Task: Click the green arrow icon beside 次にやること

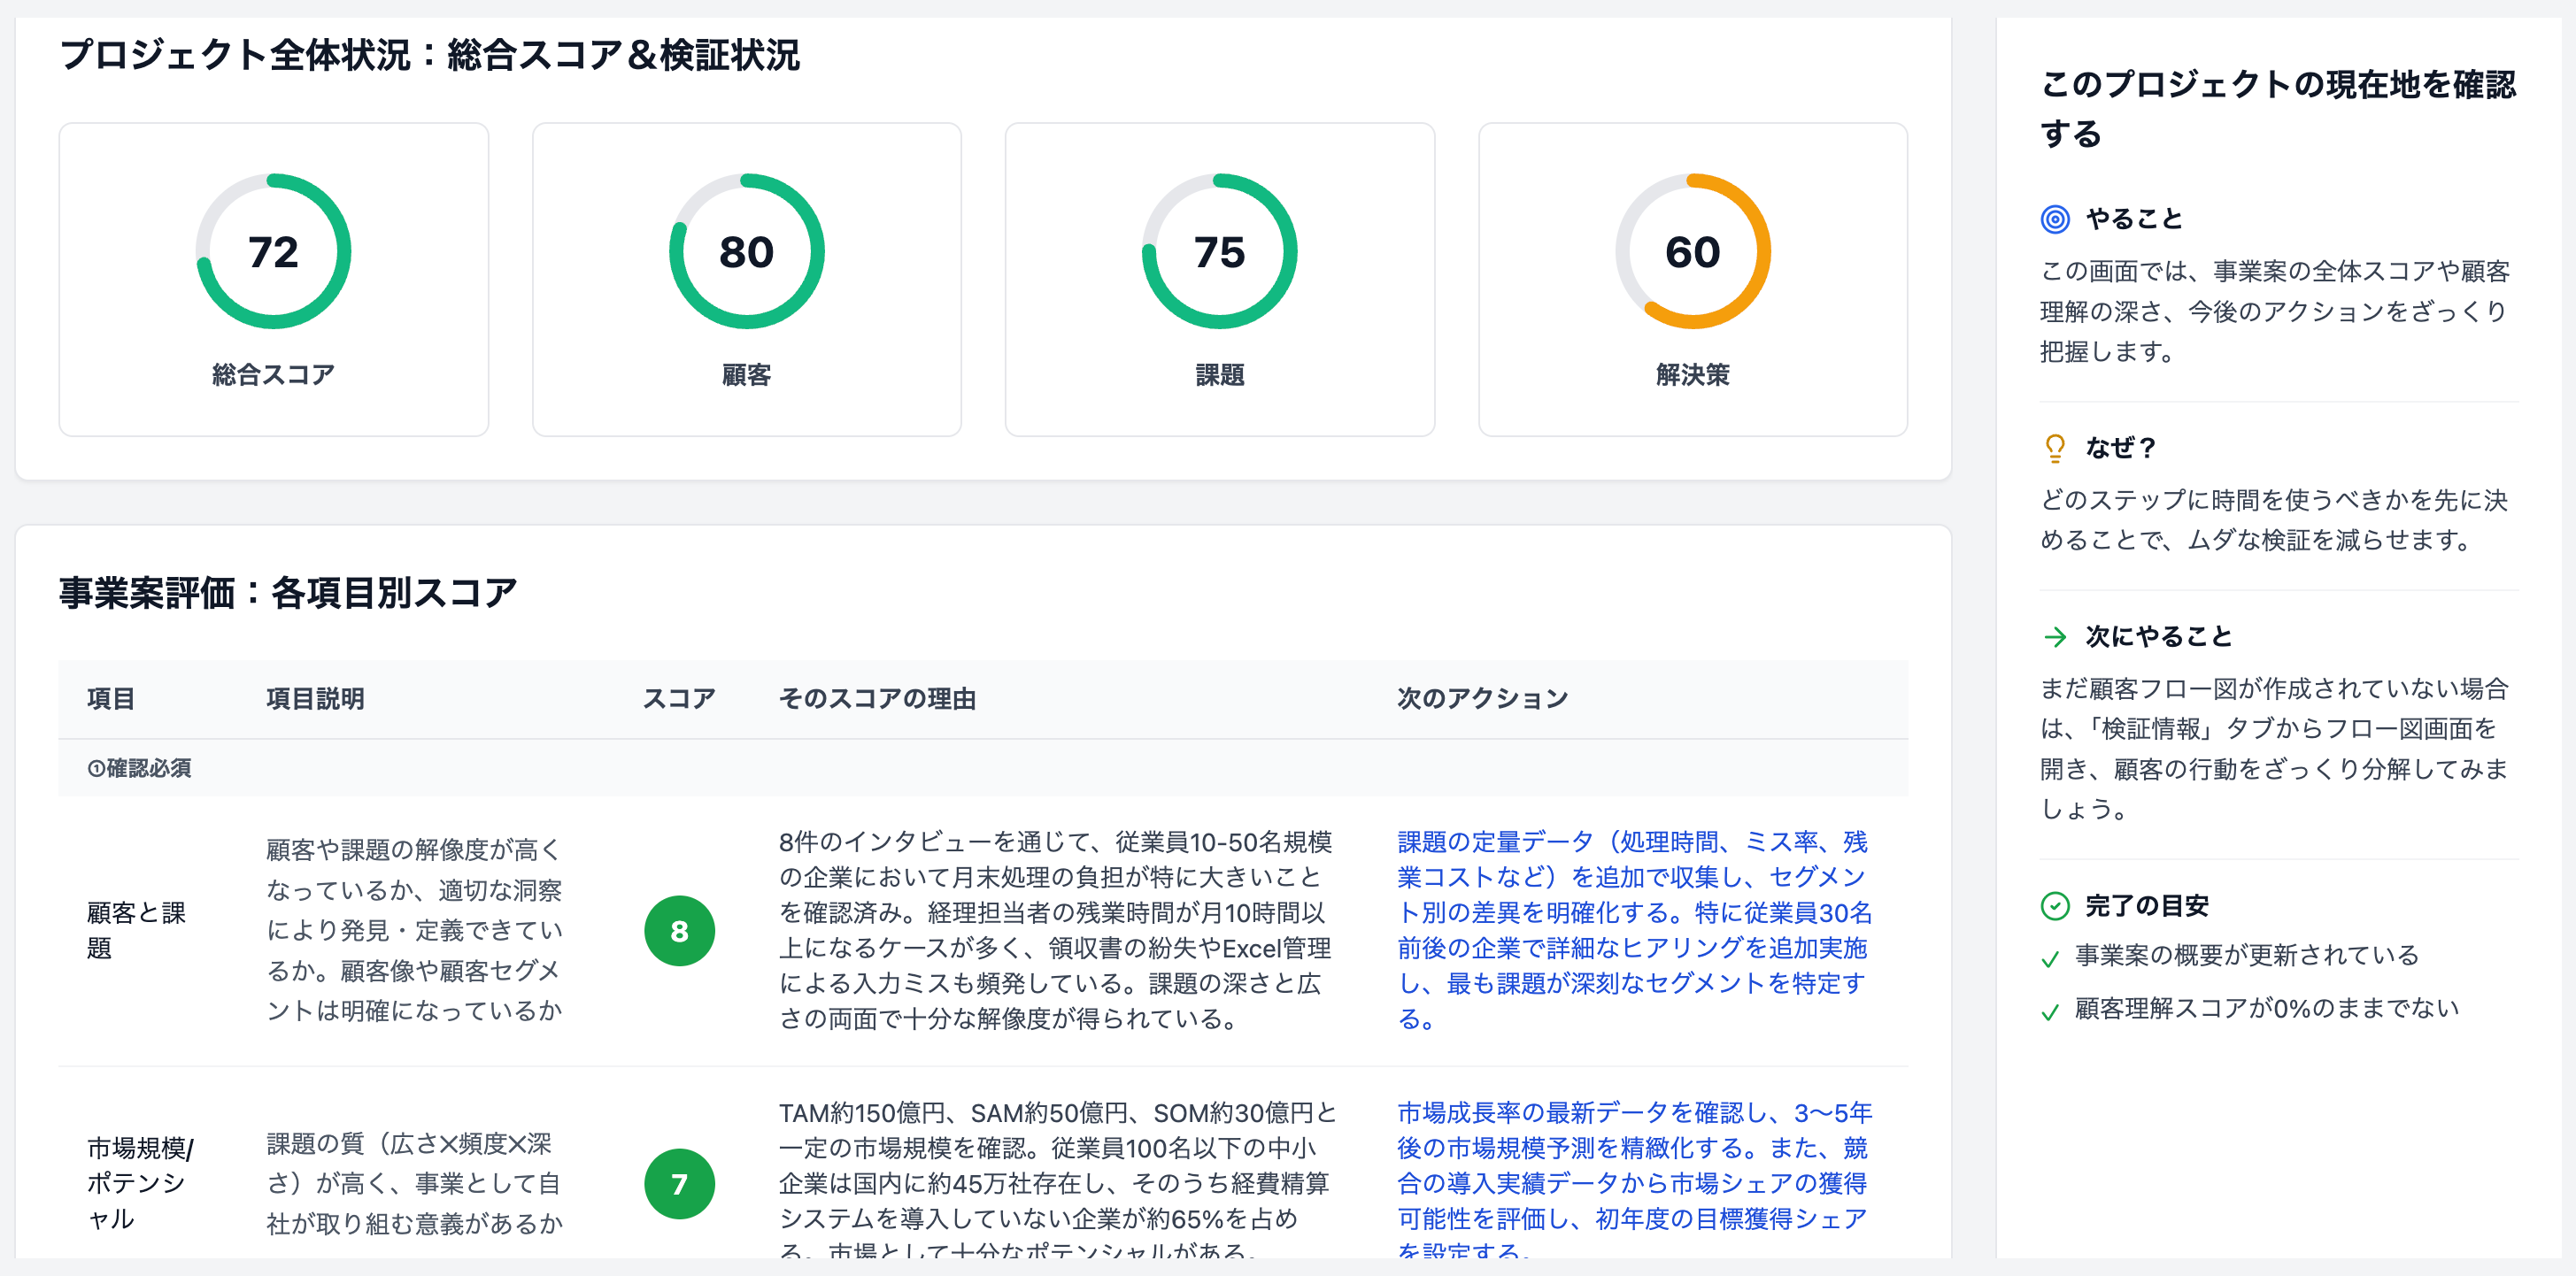Action: [2054, 636]
